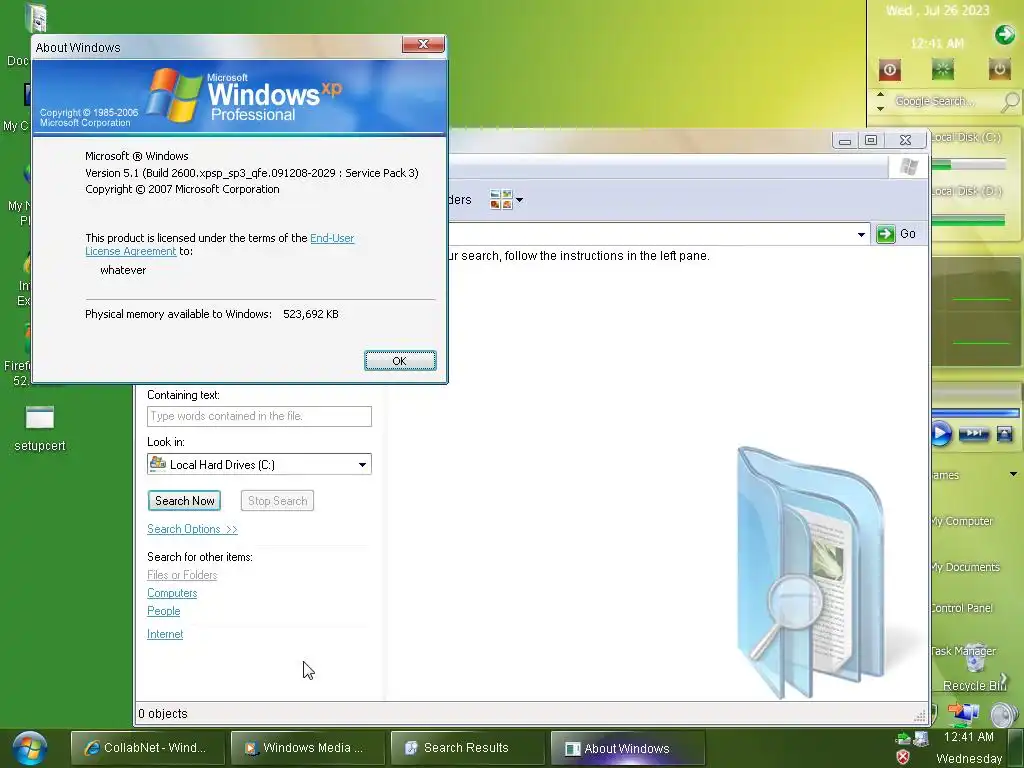Click the green Go arrow button
Viewport: 1024px width, 768px height.
click(x=886, y=234)
